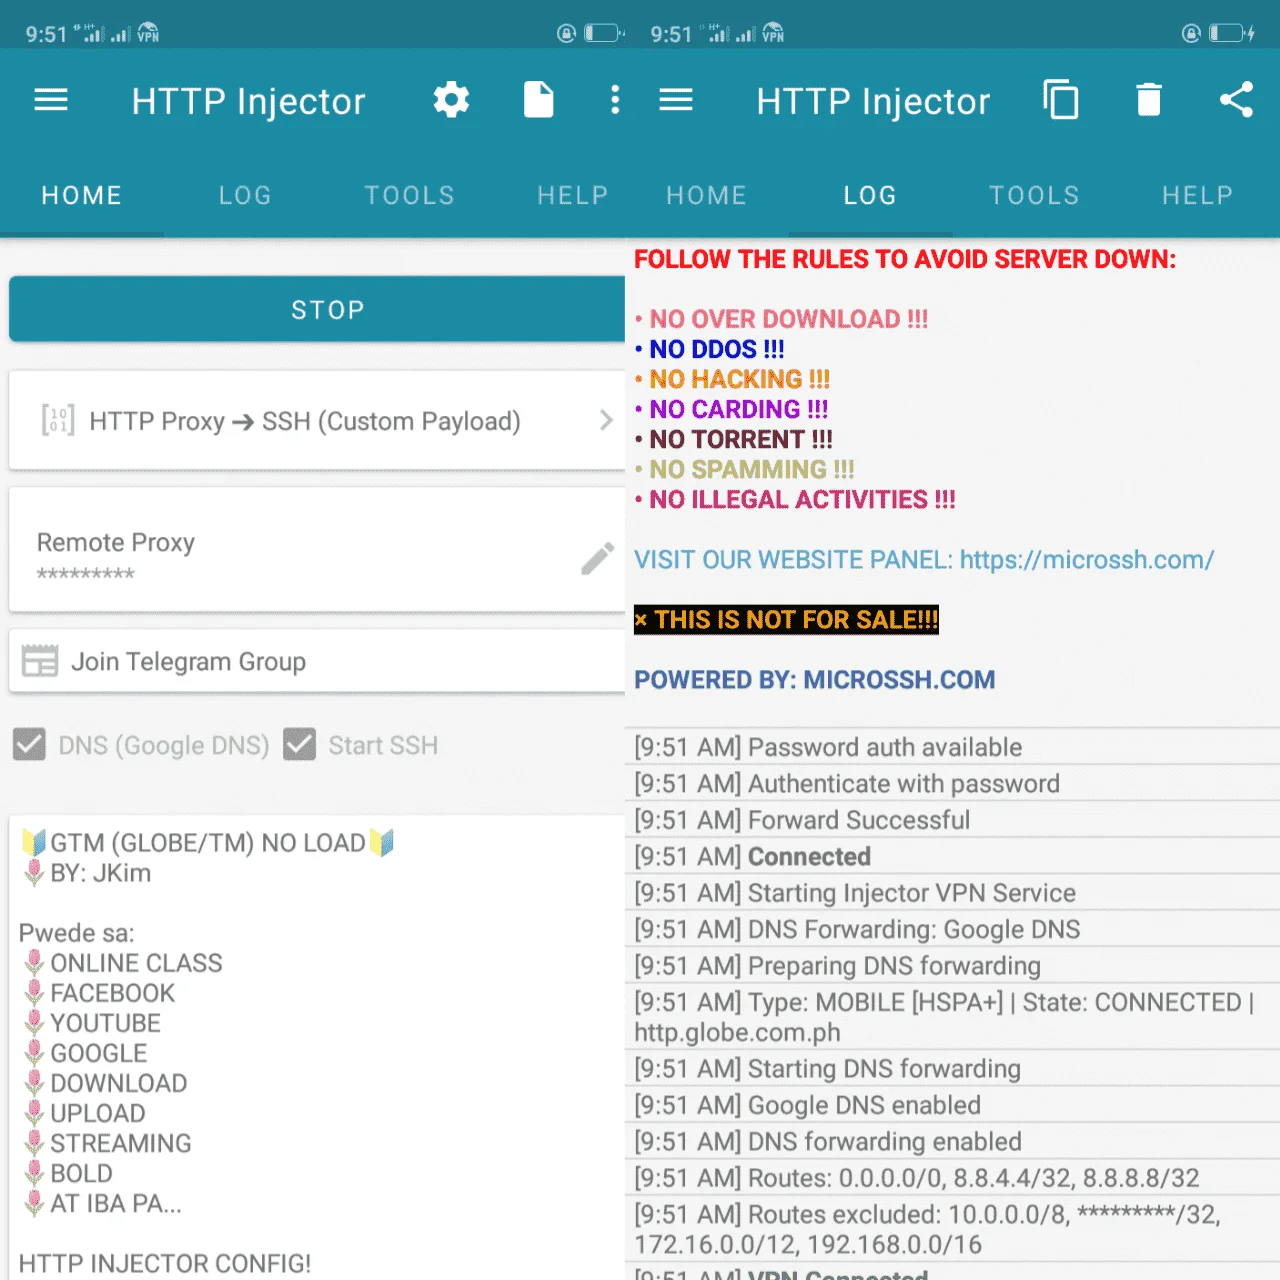Tap the binary icon beside HTTP Proxy tunnel type
Screen dimensions: 1280x1280
[58, 420]
